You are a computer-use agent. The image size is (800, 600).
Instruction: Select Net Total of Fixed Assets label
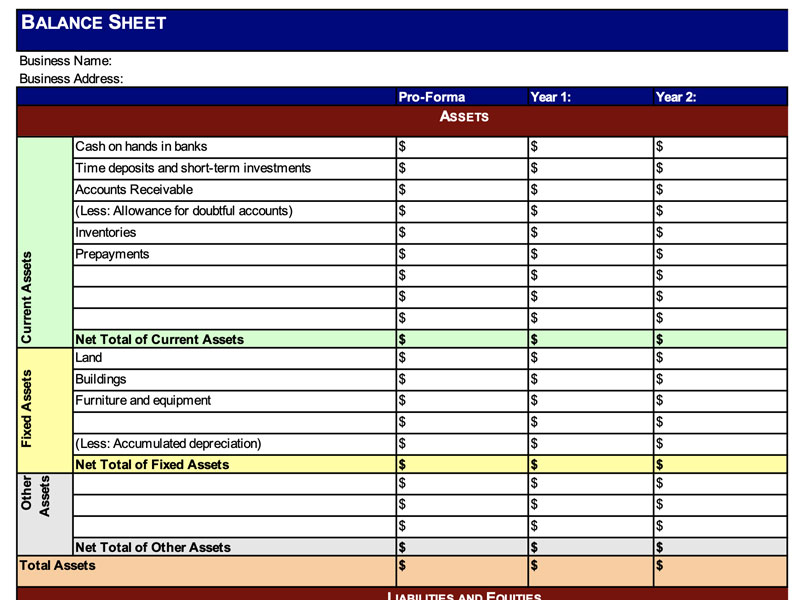(x=152, y=464)
